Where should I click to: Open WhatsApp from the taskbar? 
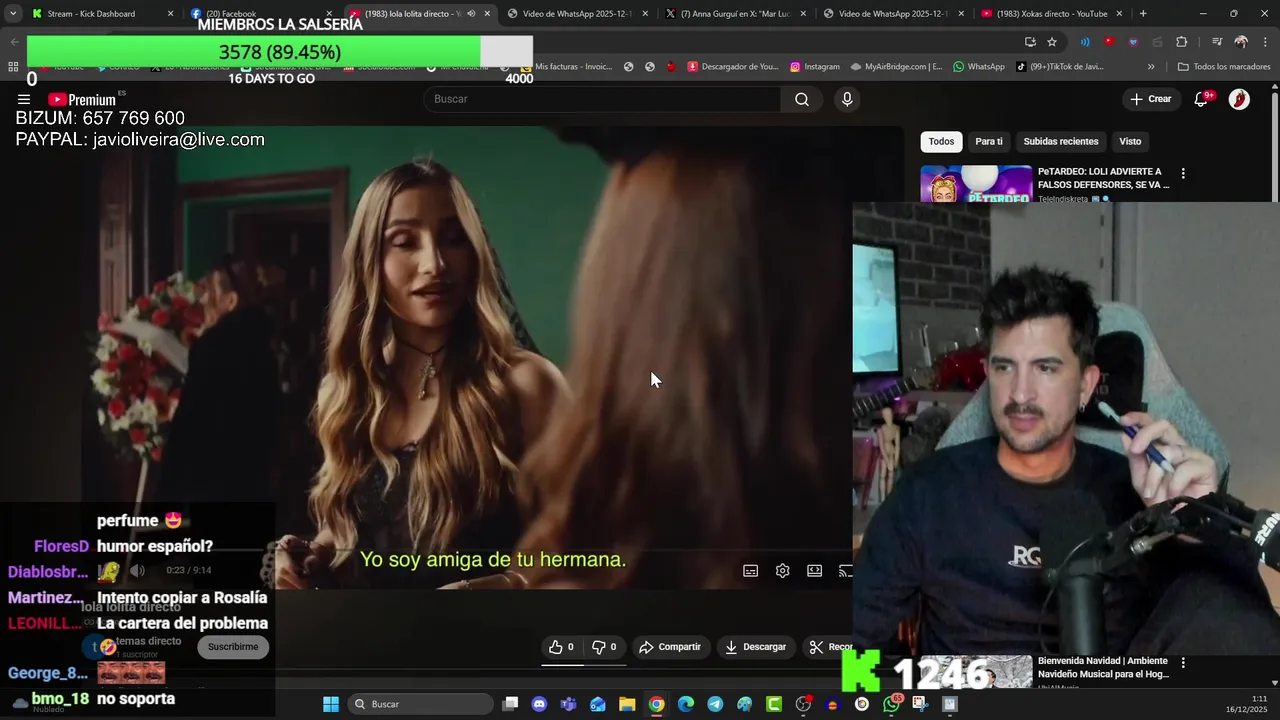tap(891, 704)
